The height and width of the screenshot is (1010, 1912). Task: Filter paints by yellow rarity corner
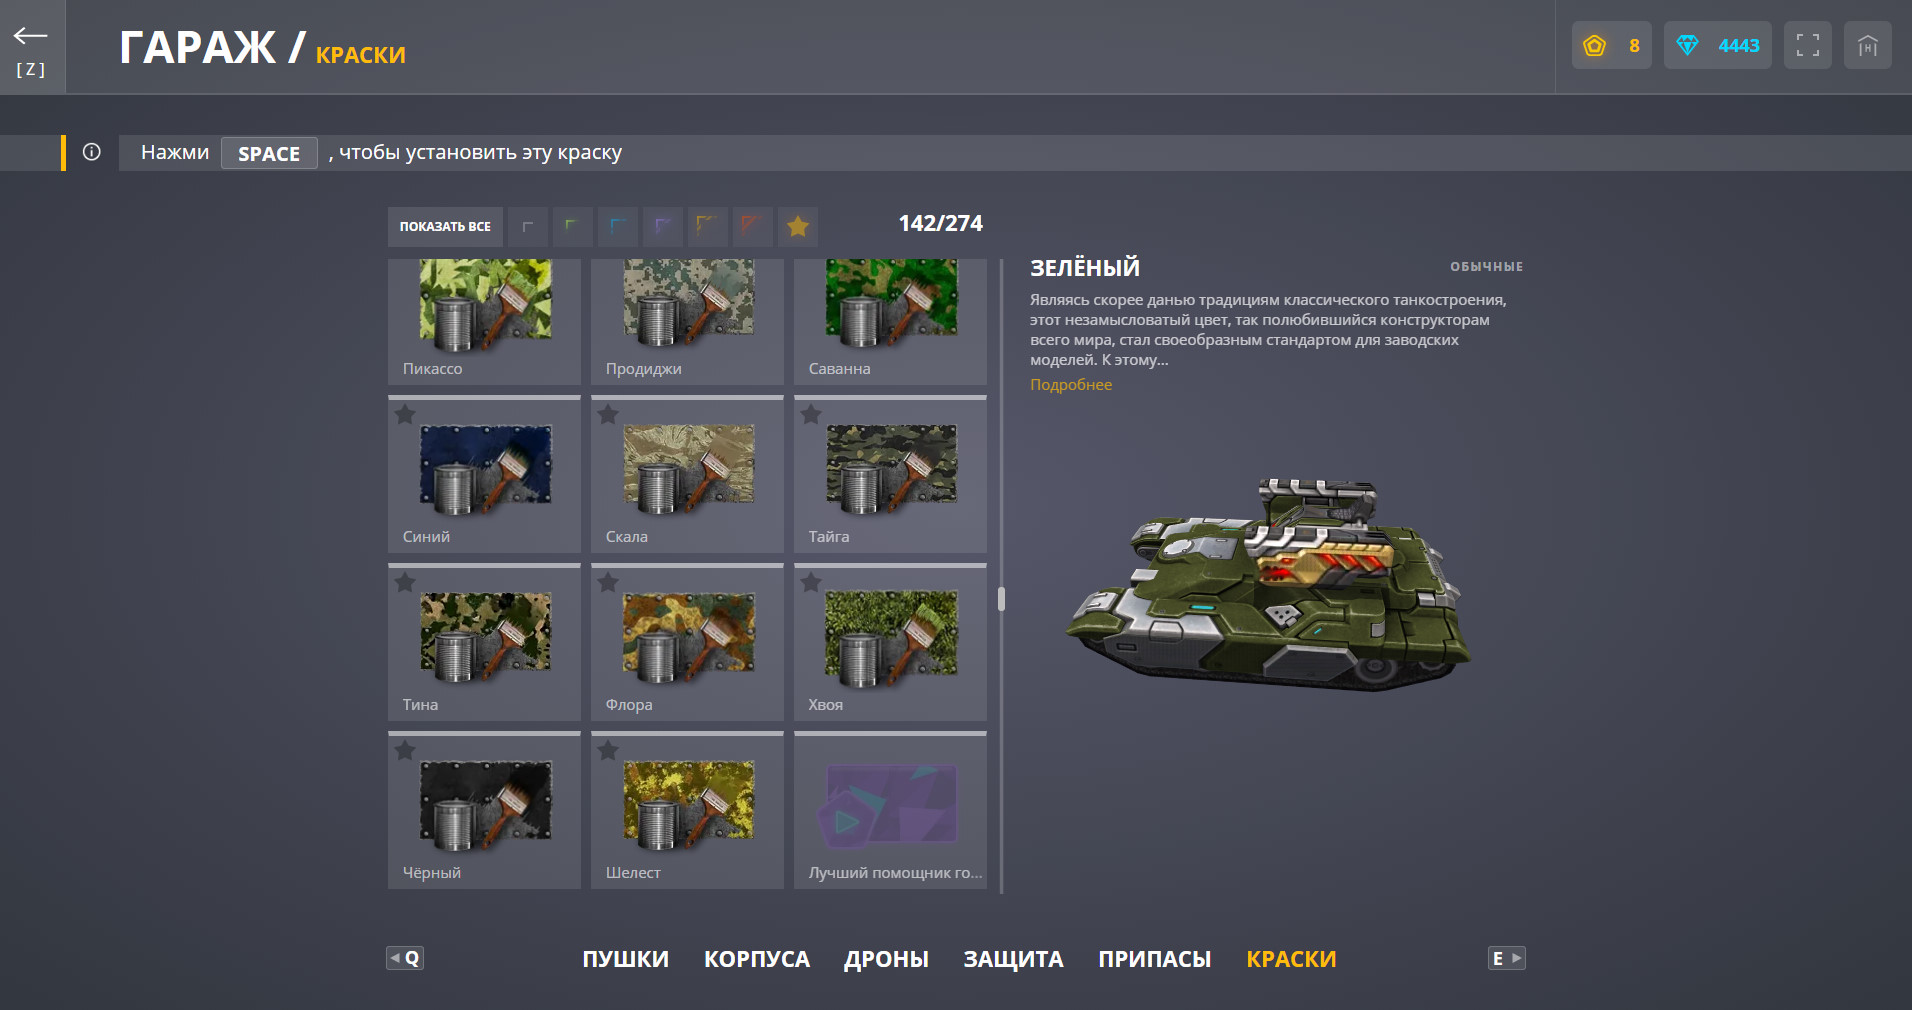tap(708, 227)
